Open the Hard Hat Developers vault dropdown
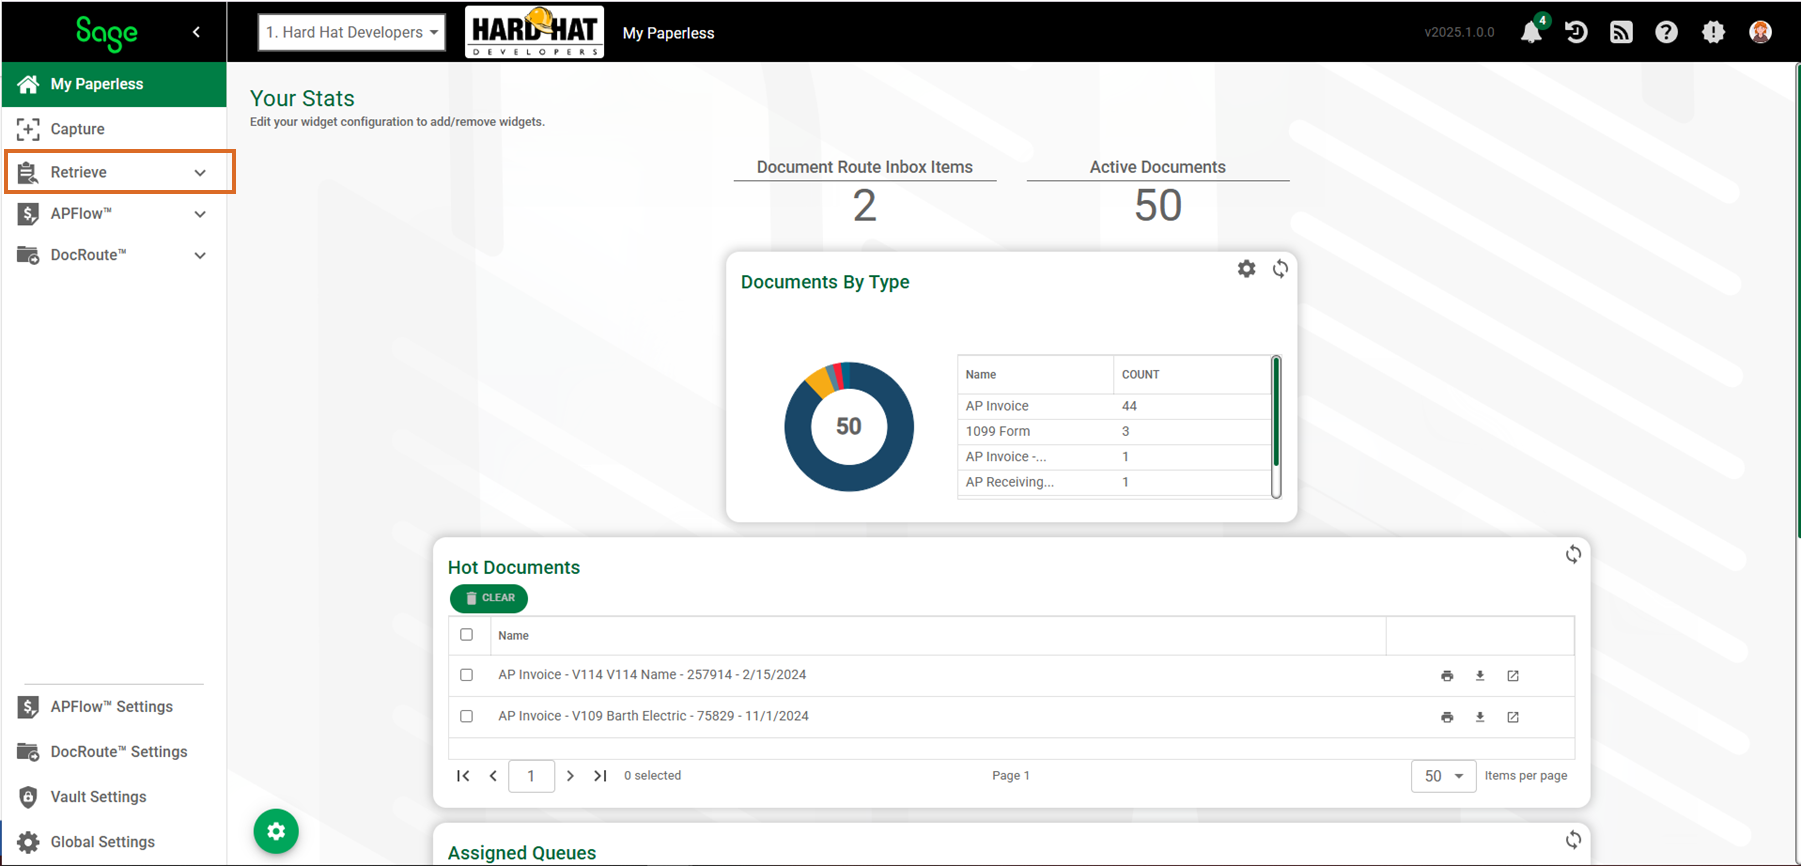This screenshot has height=866, width=1801. tap(351, 32)
